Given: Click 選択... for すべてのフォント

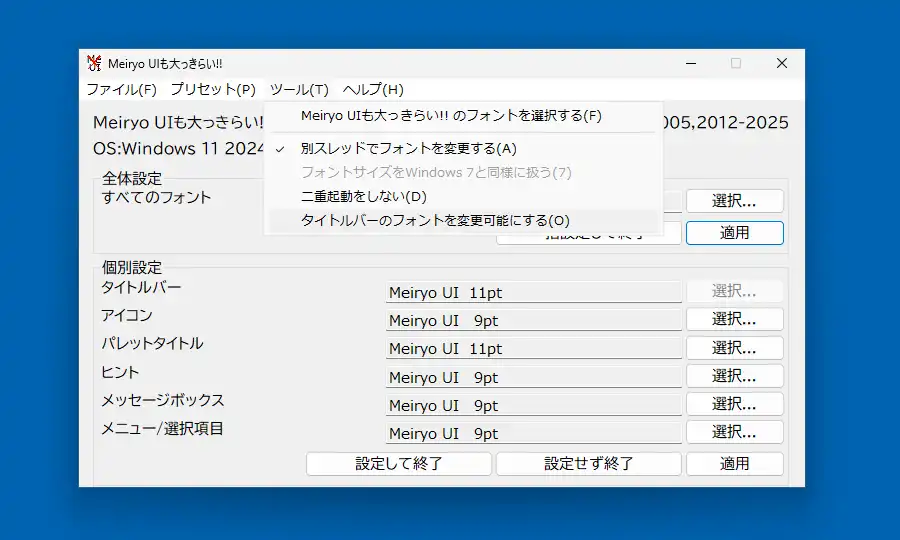Looking at the screenshot, I should pos(735,201).
